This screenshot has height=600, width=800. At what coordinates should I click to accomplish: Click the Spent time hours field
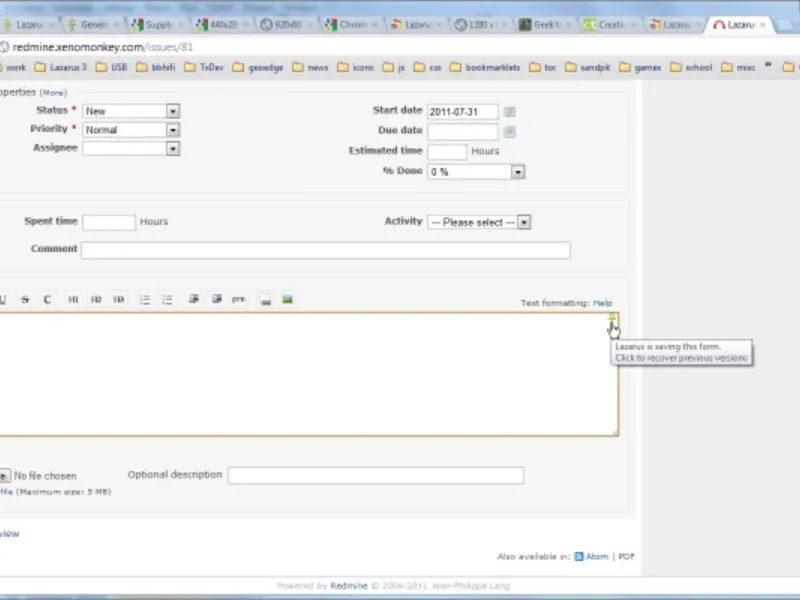[x=109, y=222]
